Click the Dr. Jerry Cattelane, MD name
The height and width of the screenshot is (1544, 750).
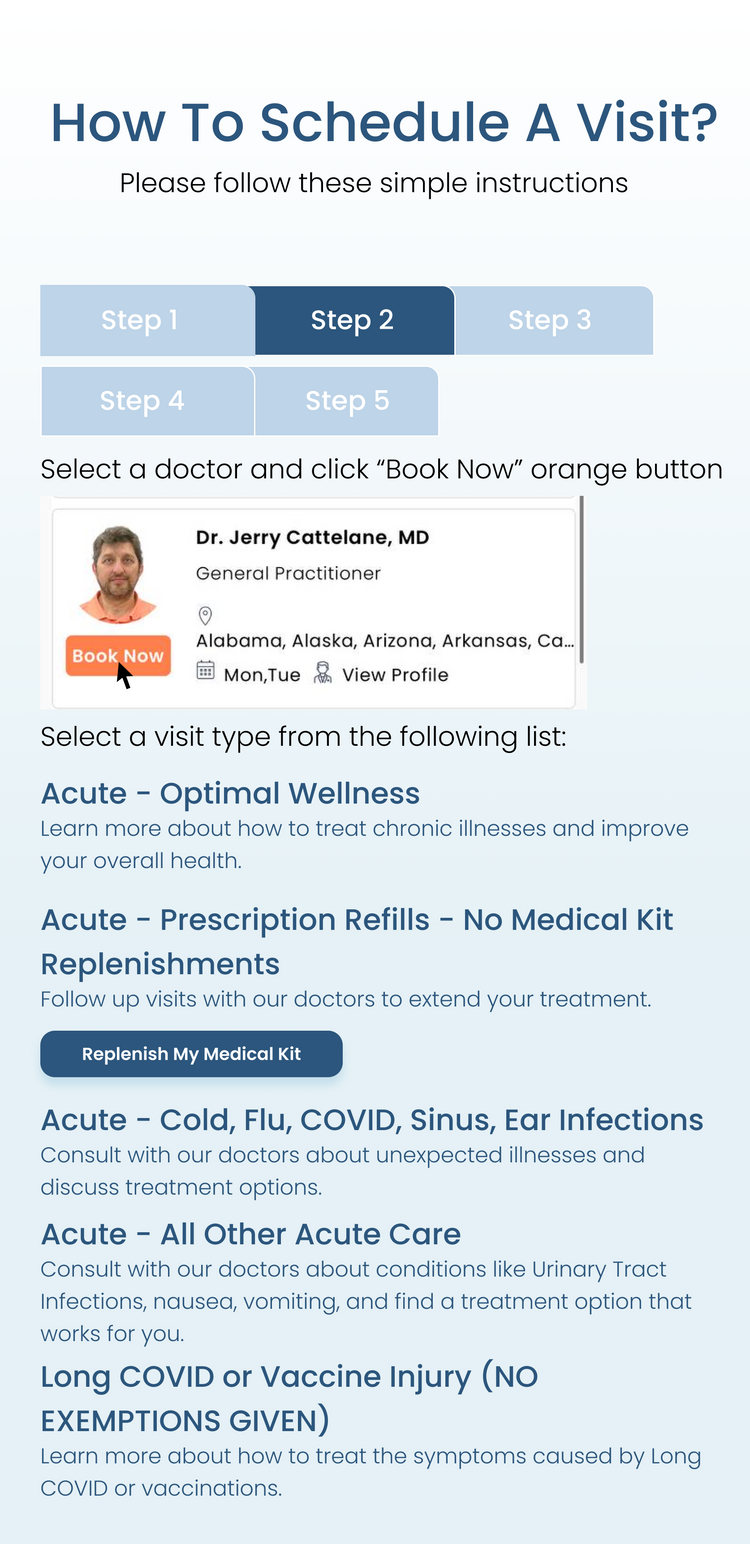tap(312, 538)
